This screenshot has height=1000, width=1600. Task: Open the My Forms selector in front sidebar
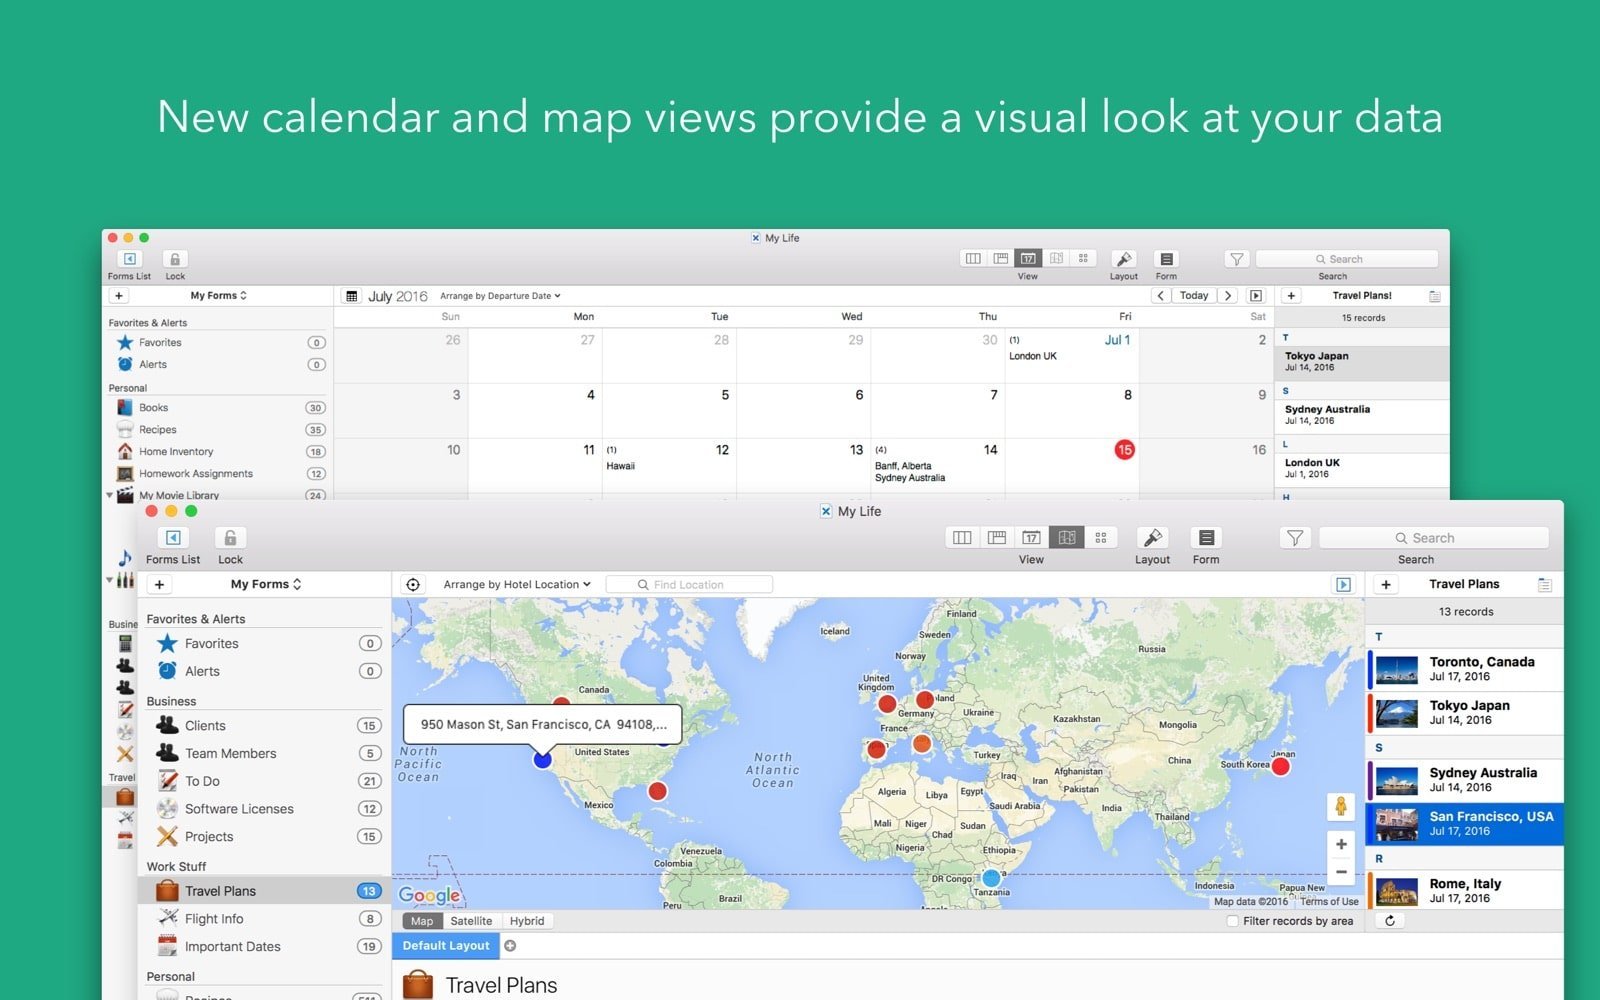click(x=266, y=585)
